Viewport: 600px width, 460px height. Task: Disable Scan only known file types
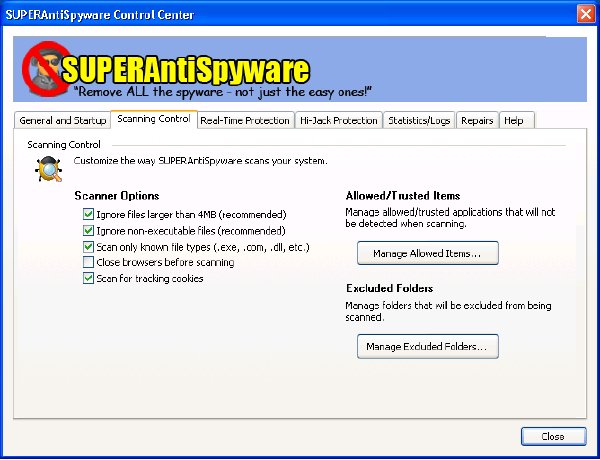click(x=88, y=246)
